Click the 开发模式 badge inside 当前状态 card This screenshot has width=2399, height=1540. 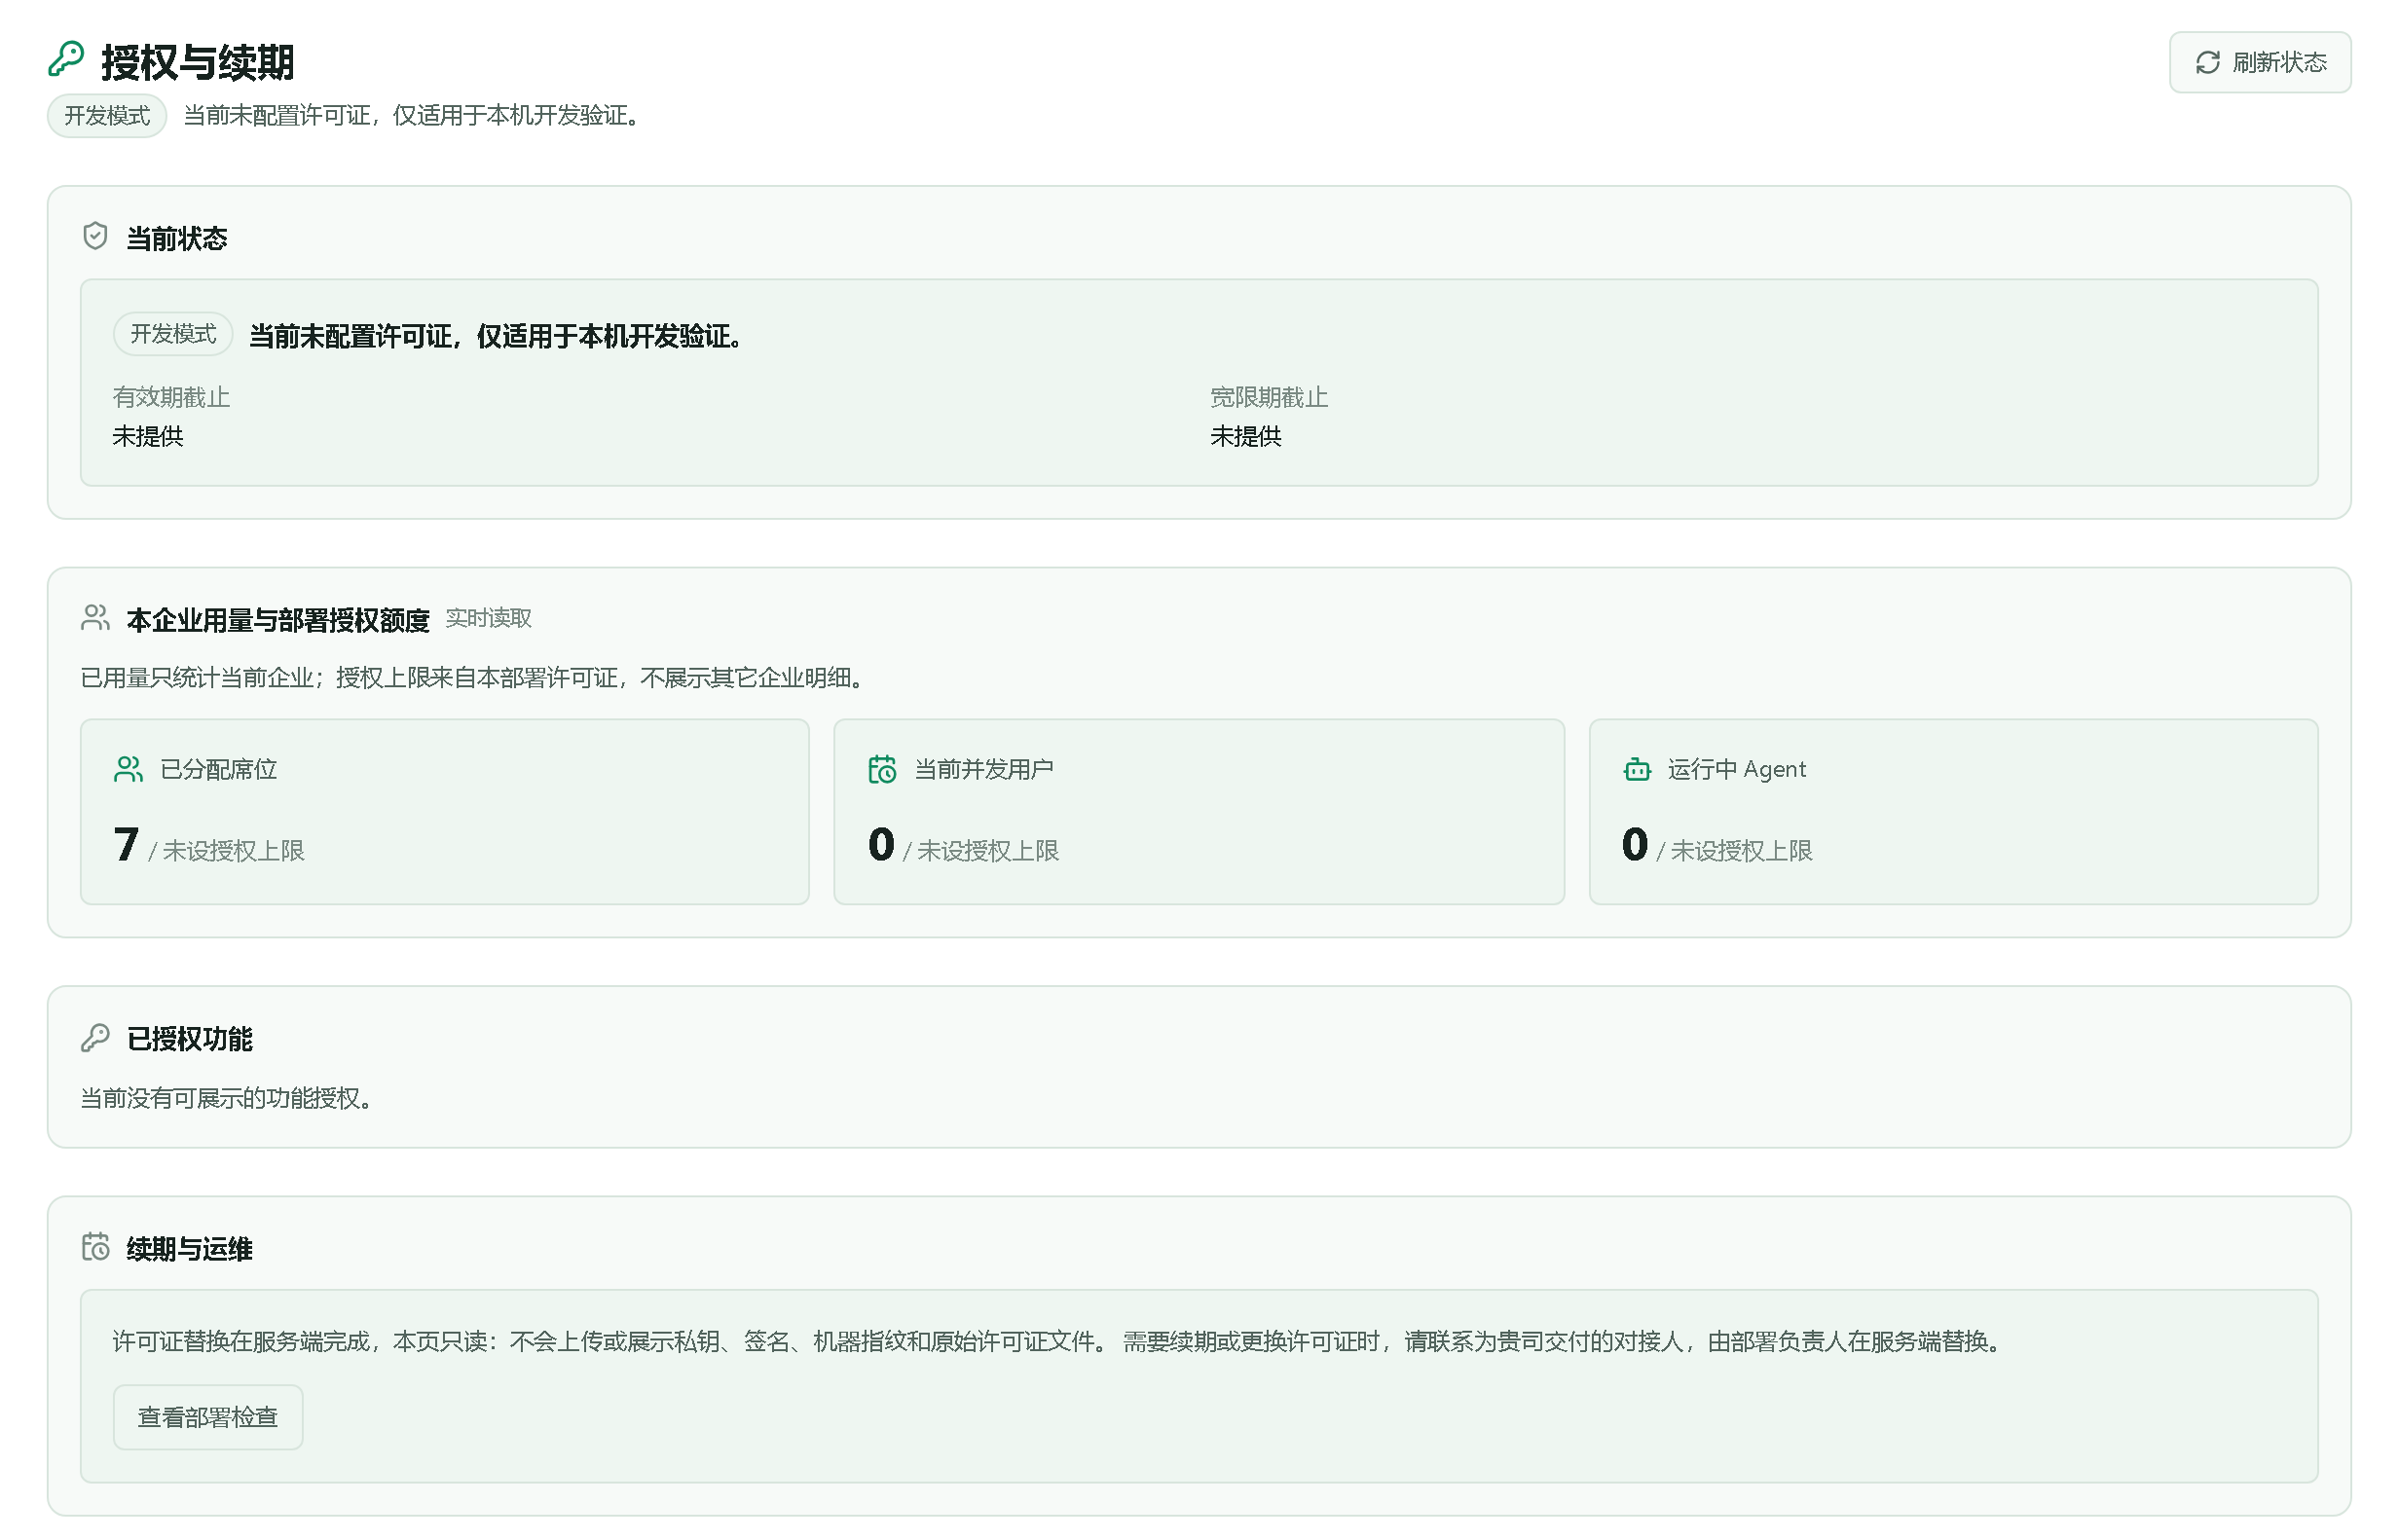pyautogui.click(x=173, y=334)
